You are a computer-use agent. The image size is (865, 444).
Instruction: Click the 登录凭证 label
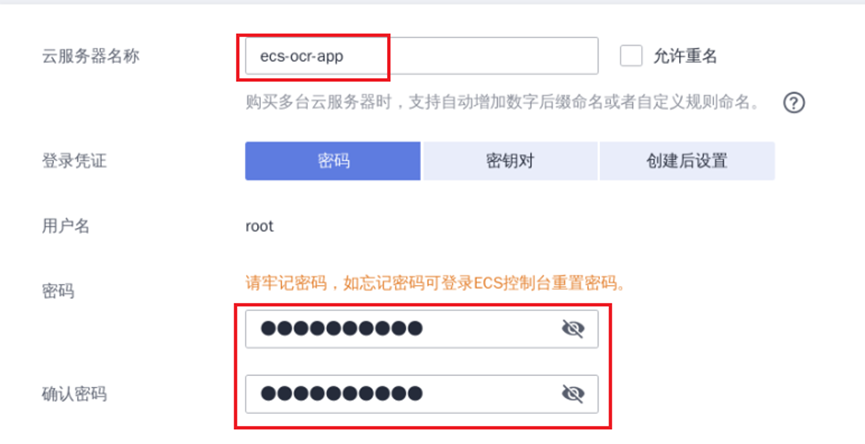[x=74, y=162]
